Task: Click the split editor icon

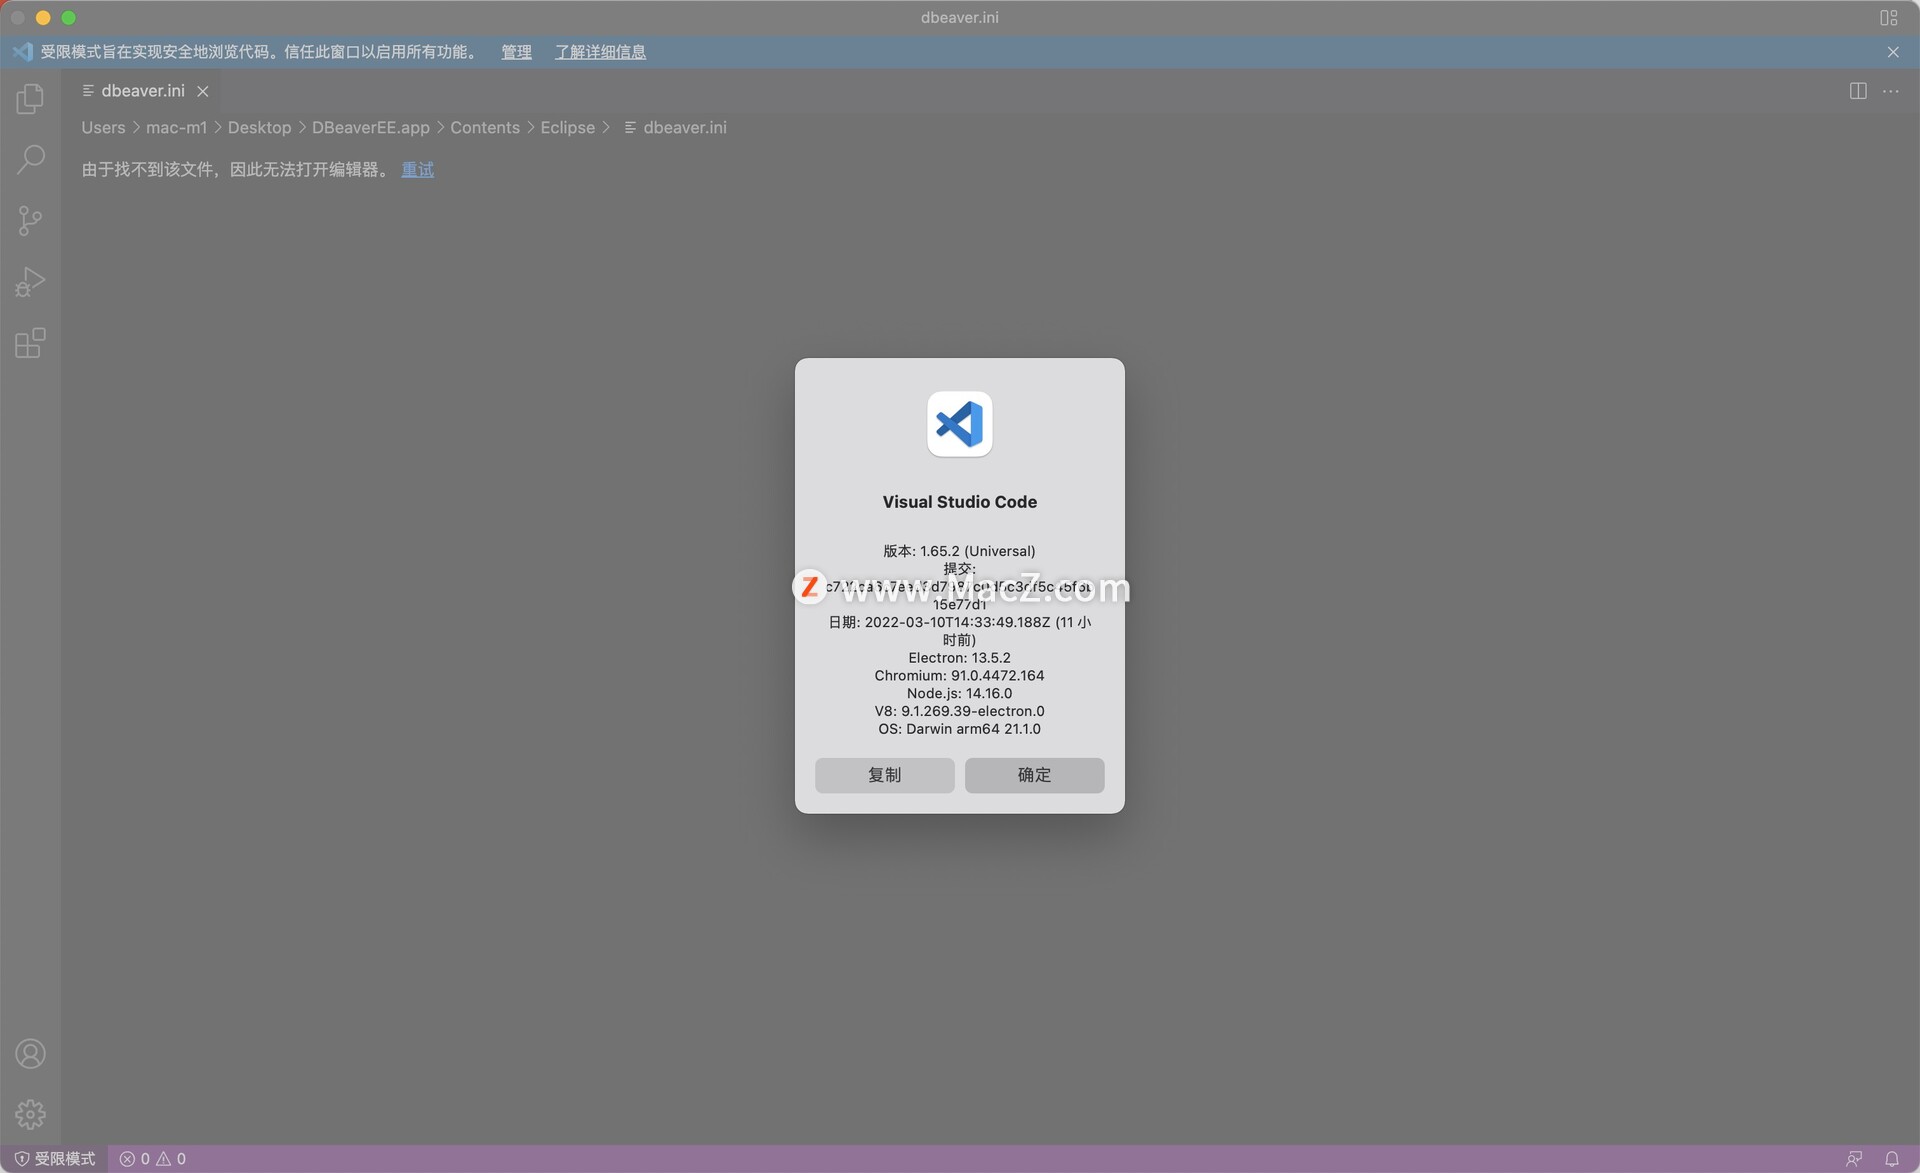Action: point(1858,91)
